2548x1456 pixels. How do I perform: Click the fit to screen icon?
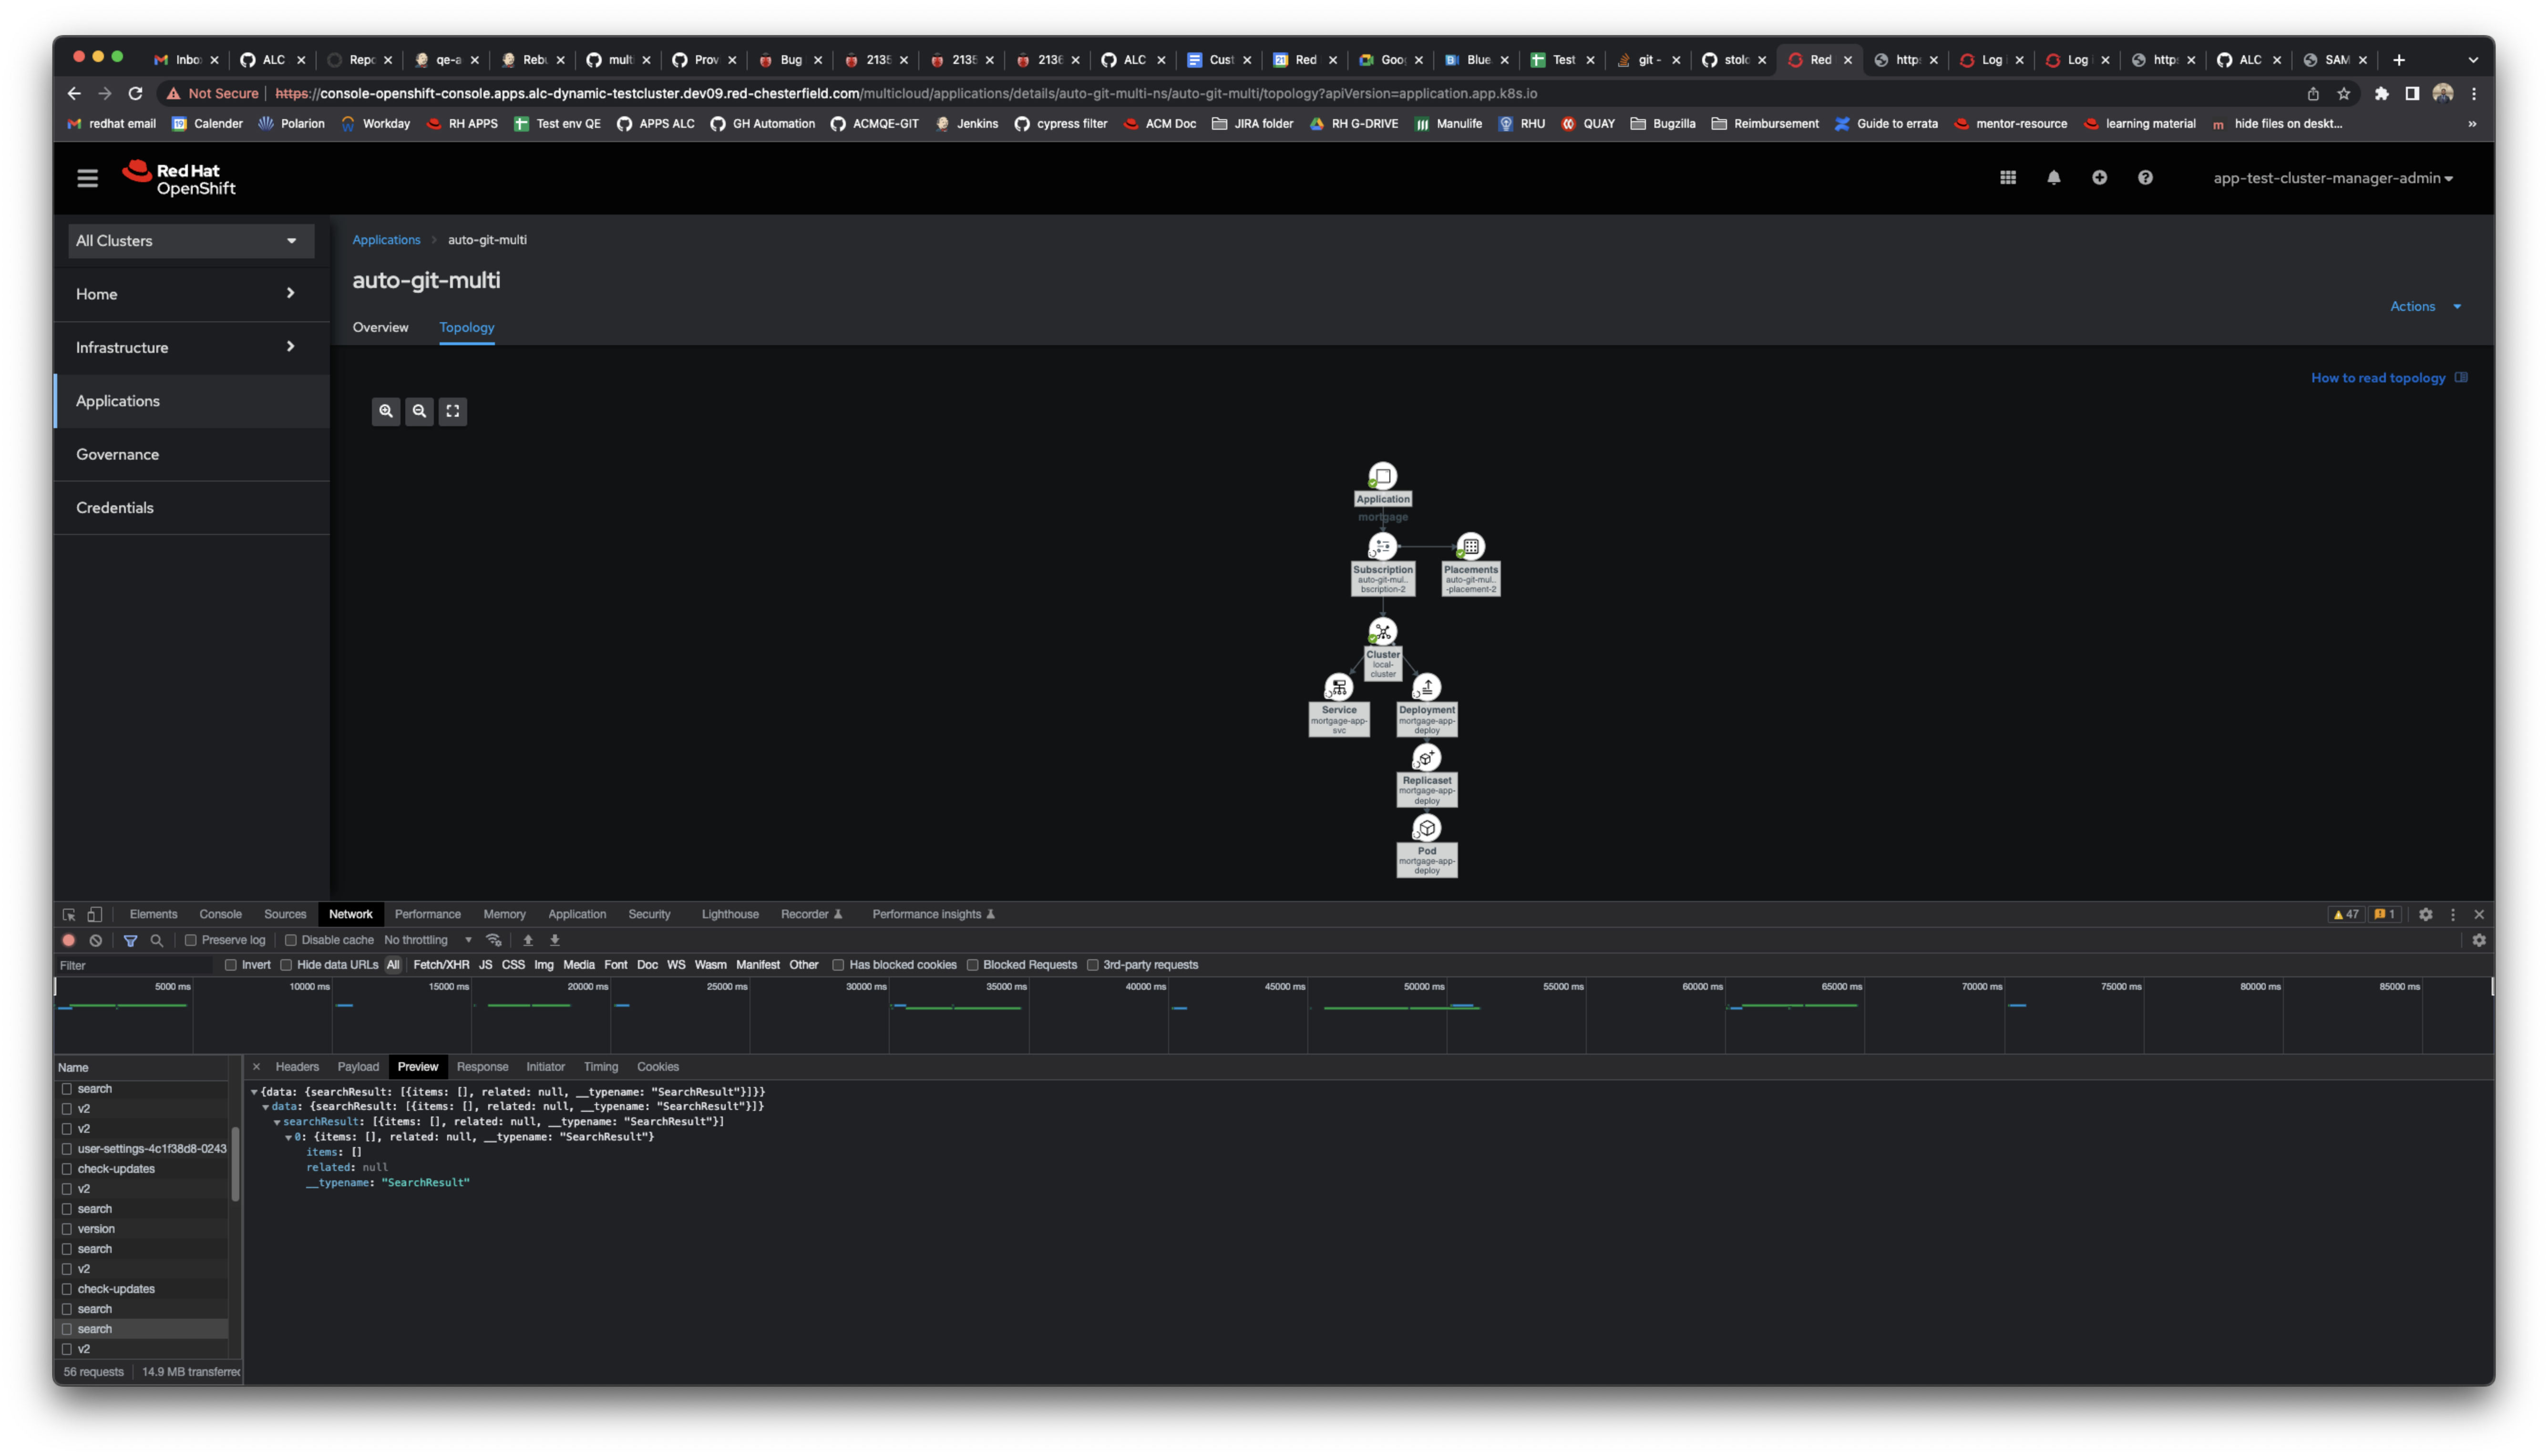pos(453,411)
